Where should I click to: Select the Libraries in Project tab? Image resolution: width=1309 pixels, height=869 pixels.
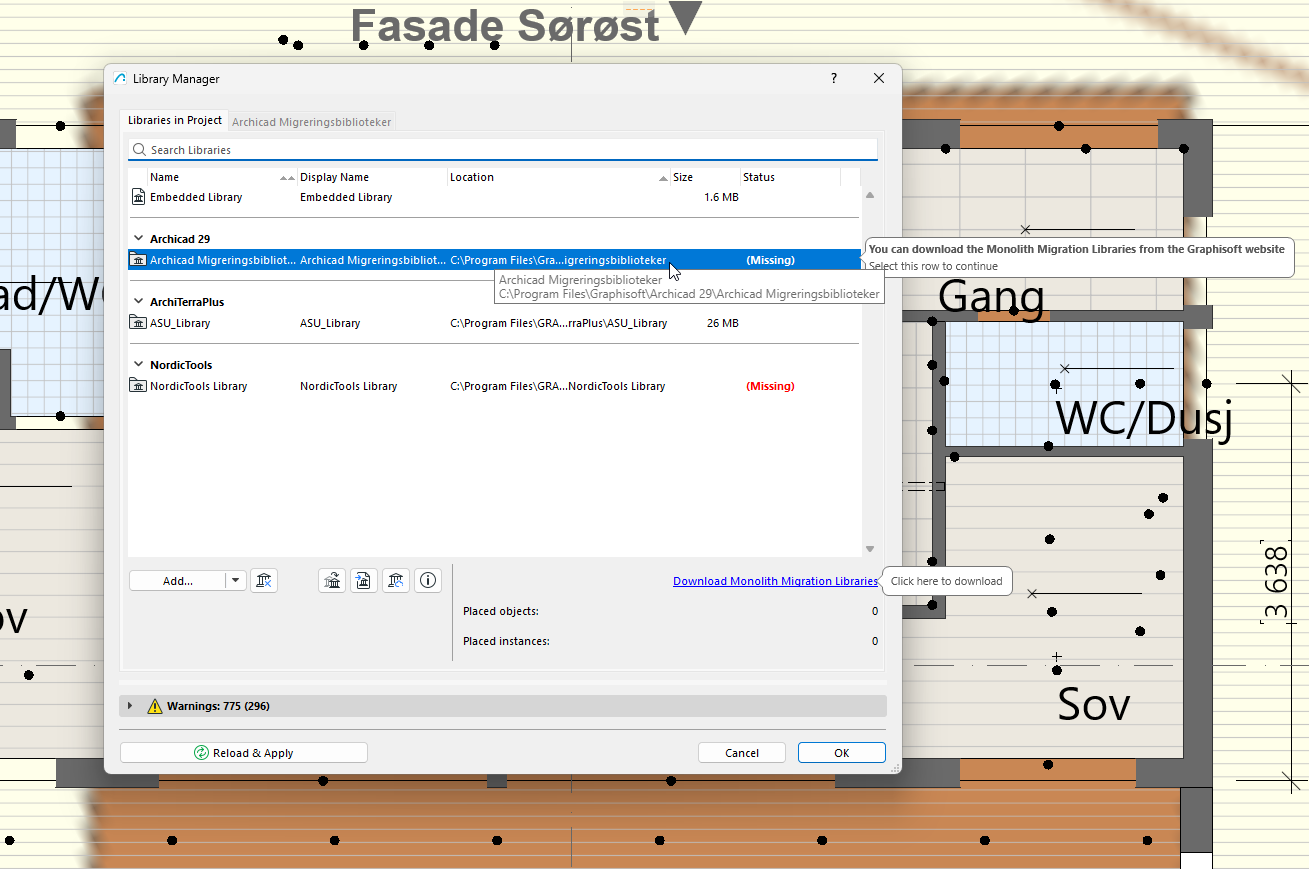click(175, 121)
